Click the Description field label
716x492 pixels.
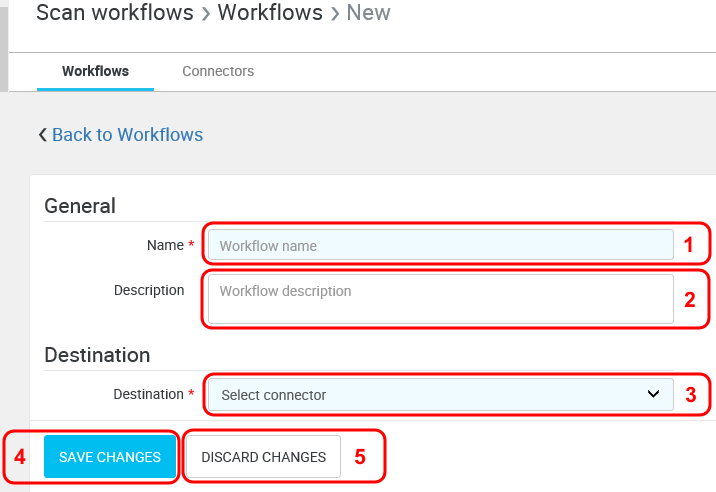pos(149,290)
